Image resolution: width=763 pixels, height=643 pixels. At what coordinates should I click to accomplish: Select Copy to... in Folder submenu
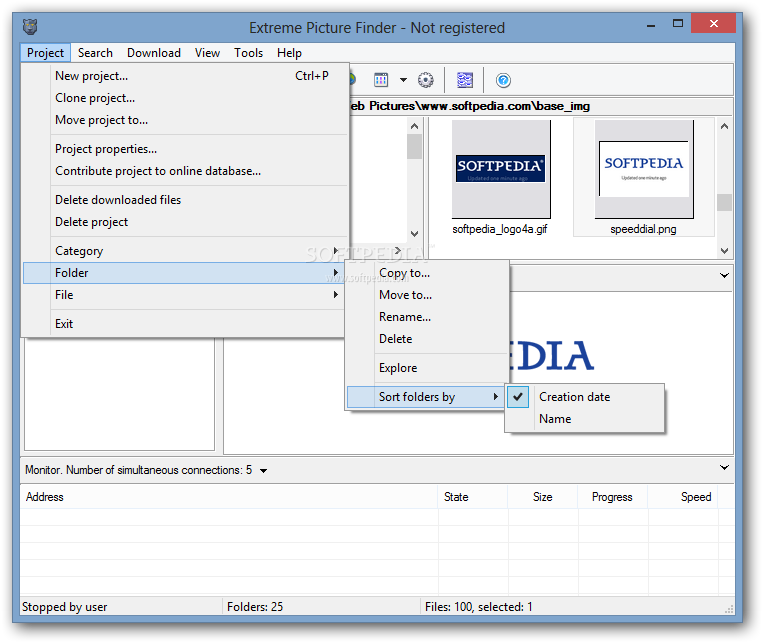coord(427,273)
